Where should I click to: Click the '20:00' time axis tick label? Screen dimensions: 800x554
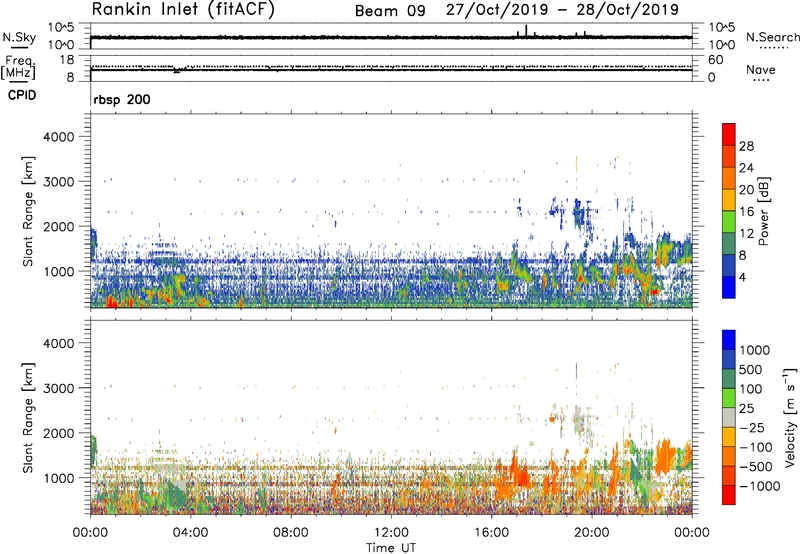[591, 533]
